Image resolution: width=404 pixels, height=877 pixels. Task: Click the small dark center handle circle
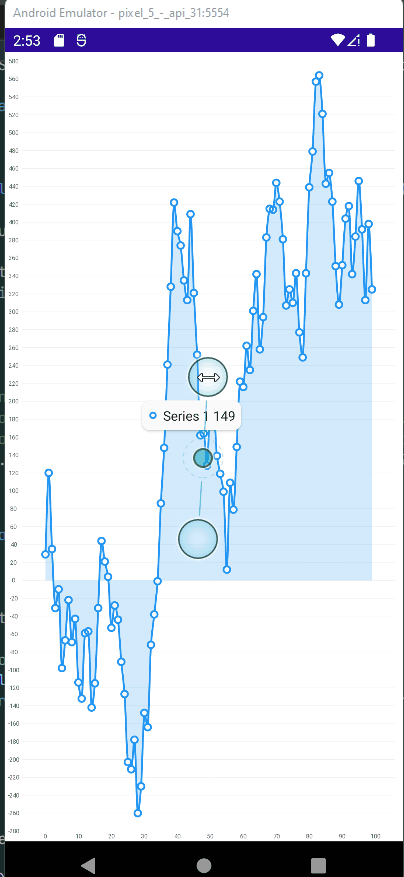(203, 459)
